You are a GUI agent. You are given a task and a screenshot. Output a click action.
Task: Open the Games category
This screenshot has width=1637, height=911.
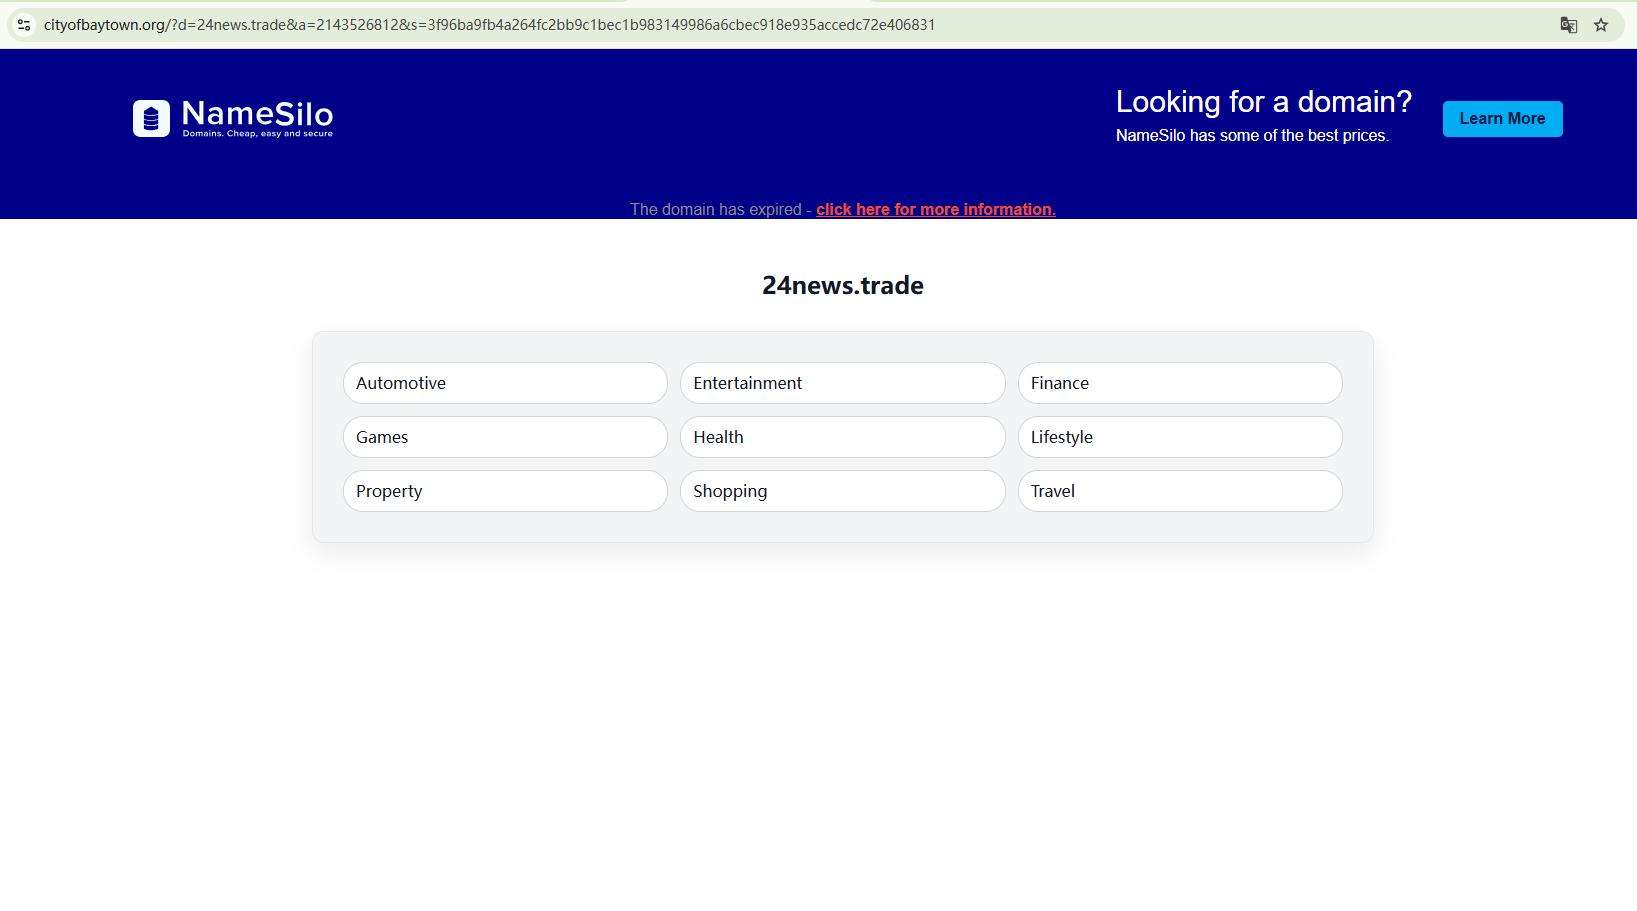tap(505, 437)
